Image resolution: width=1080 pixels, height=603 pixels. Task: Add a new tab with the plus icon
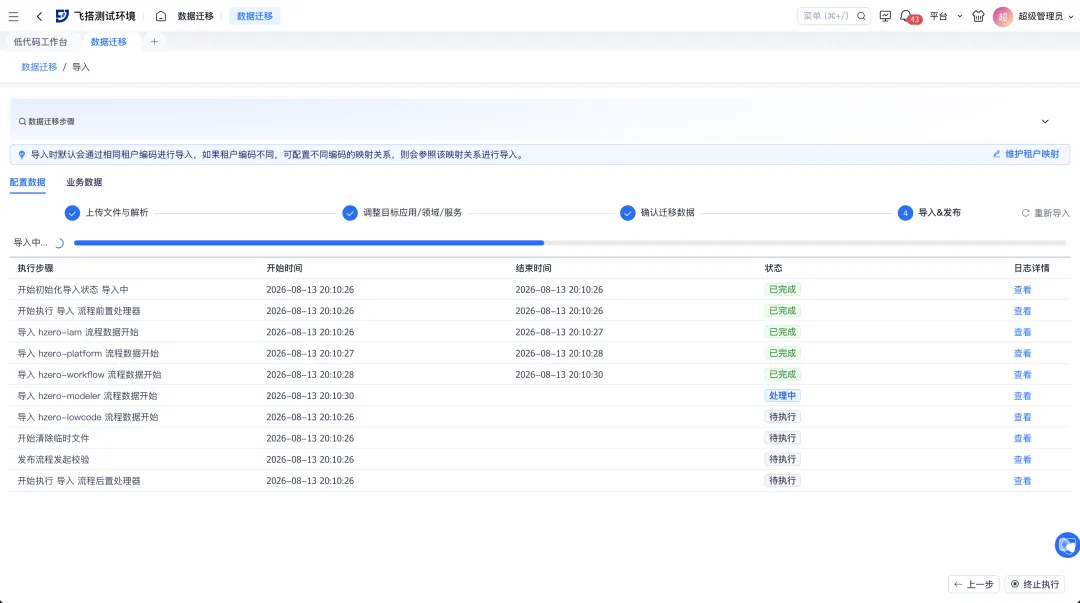coord(154,42)
